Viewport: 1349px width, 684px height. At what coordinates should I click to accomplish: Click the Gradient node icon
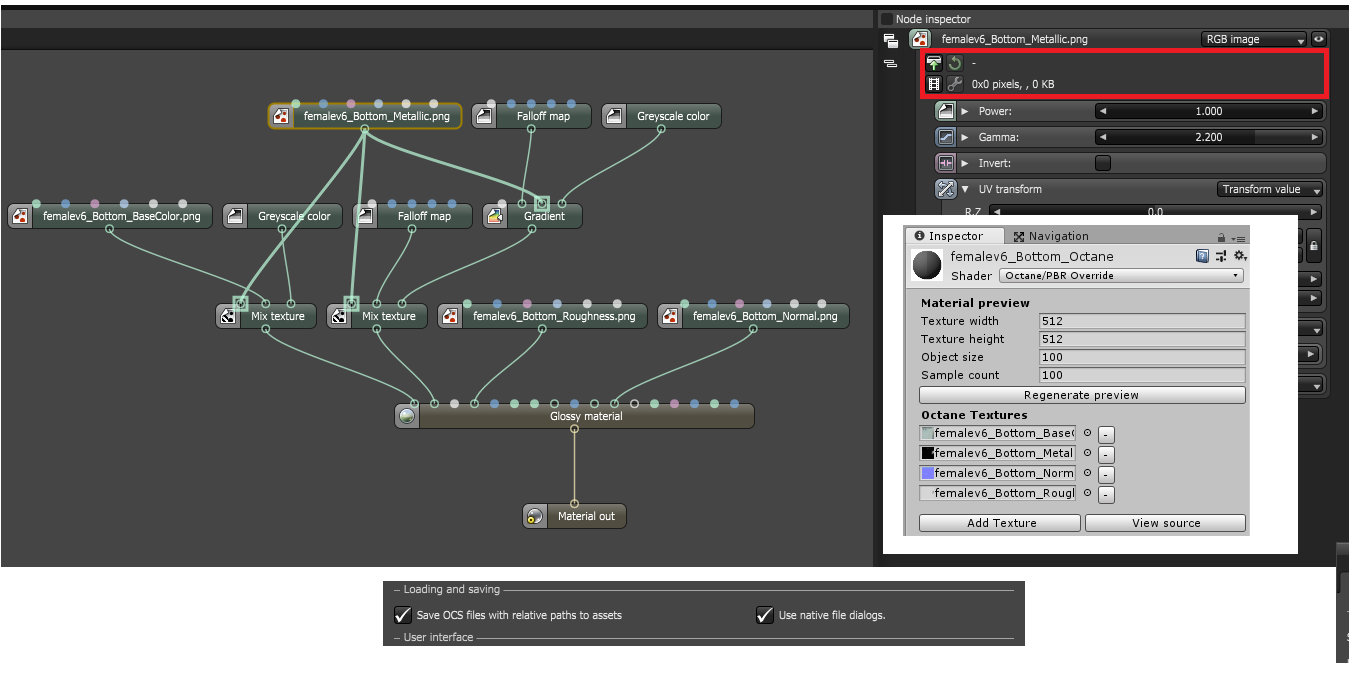[495, 216]
